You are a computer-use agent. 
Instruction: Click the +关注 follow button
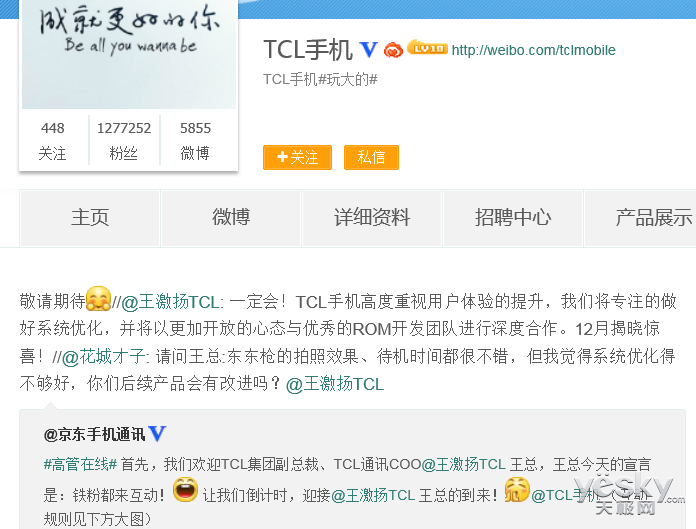(x=297, y=158)
